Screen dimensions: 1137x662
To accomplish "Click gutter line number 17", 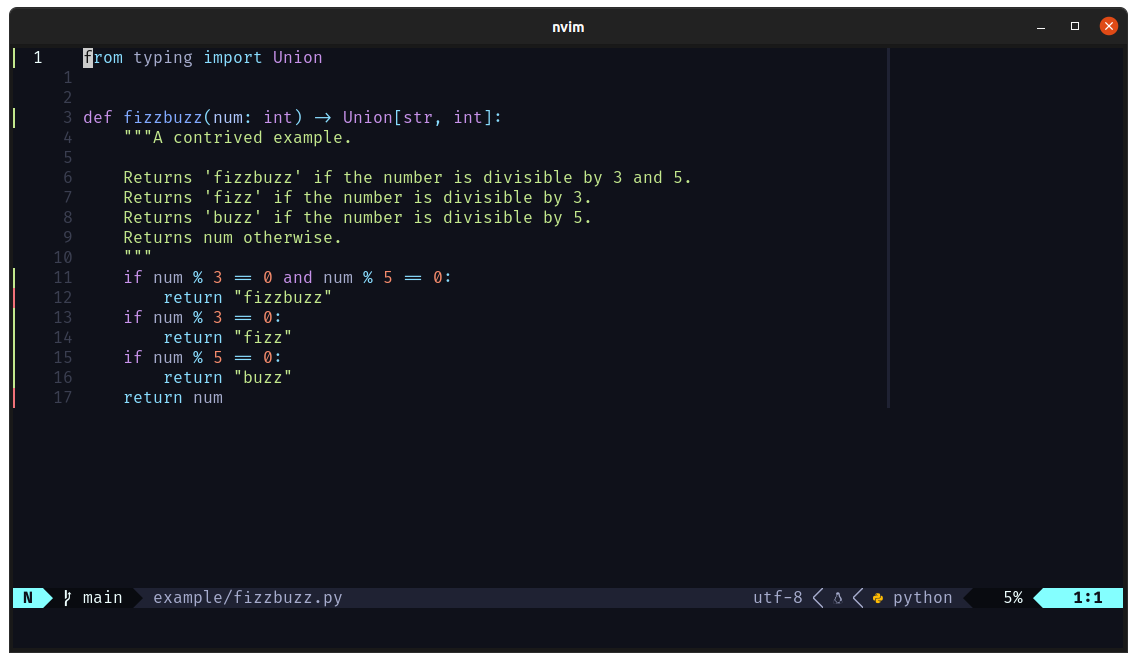I will 63,398.
